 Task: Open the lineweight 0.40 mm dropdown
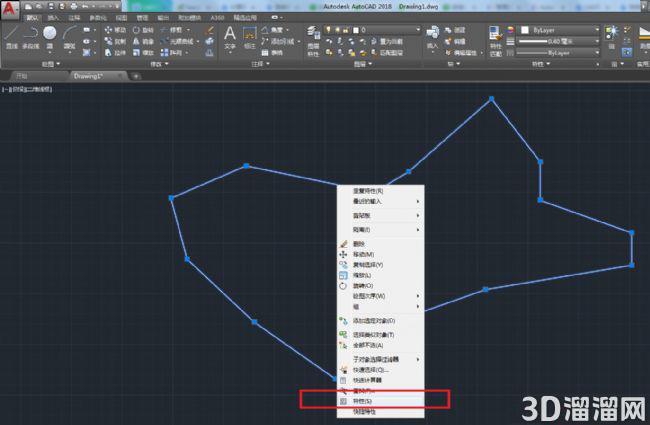tap(559, 41)
